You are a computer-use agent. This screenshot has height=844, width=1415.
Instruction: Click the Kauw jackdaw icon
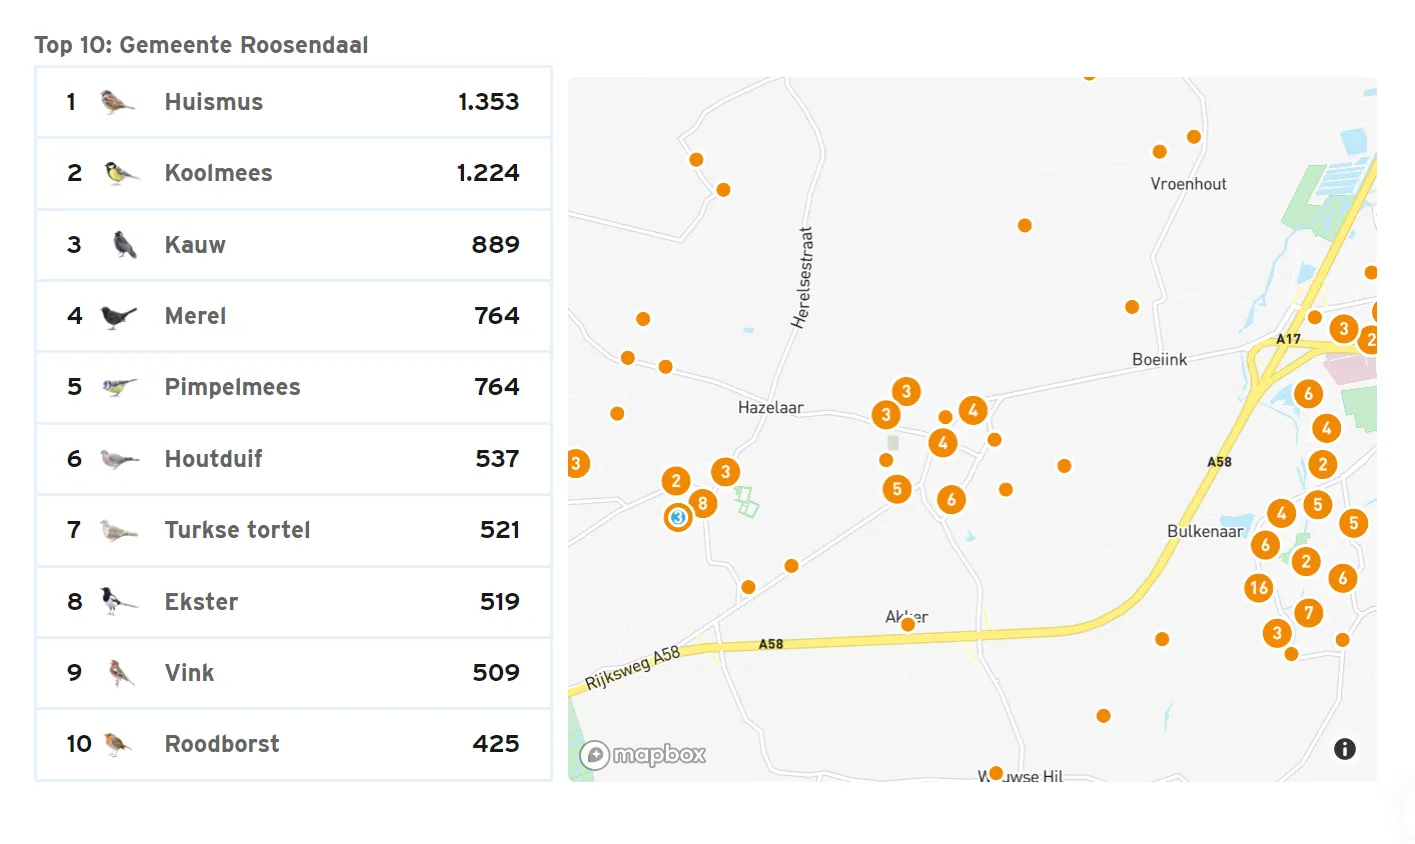(124, 245)
